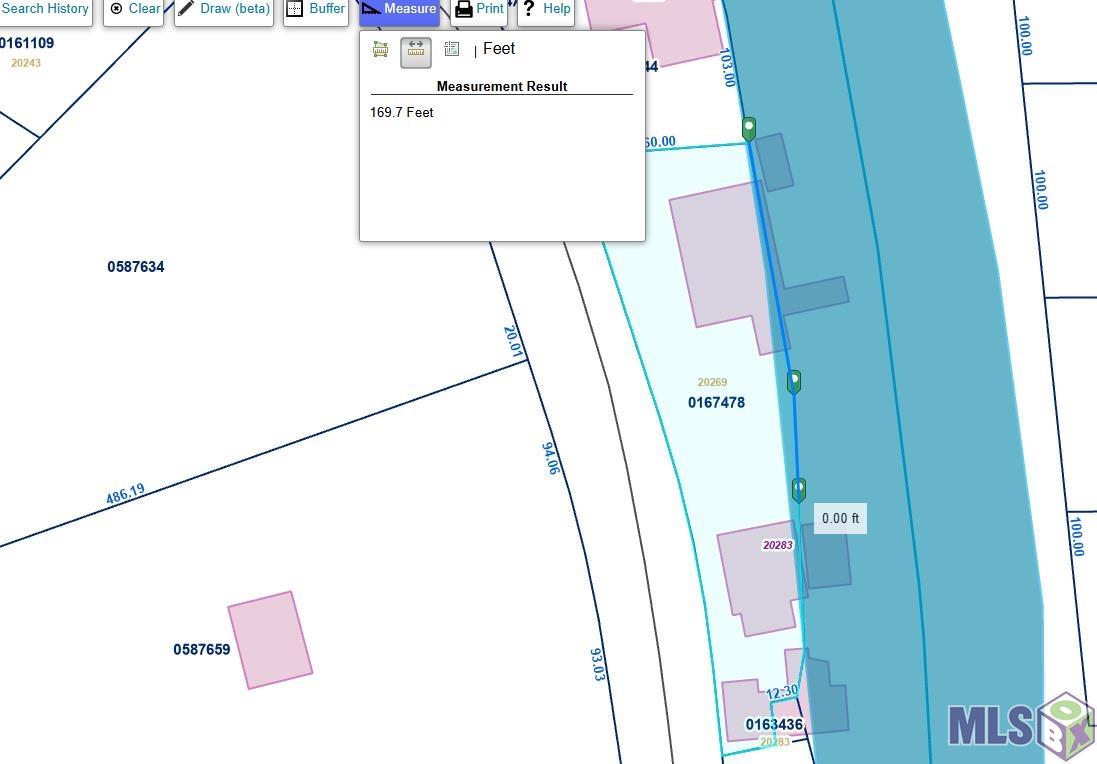Click address label 20243
This screenshot has width=1097, height=764.
point(26,63)
